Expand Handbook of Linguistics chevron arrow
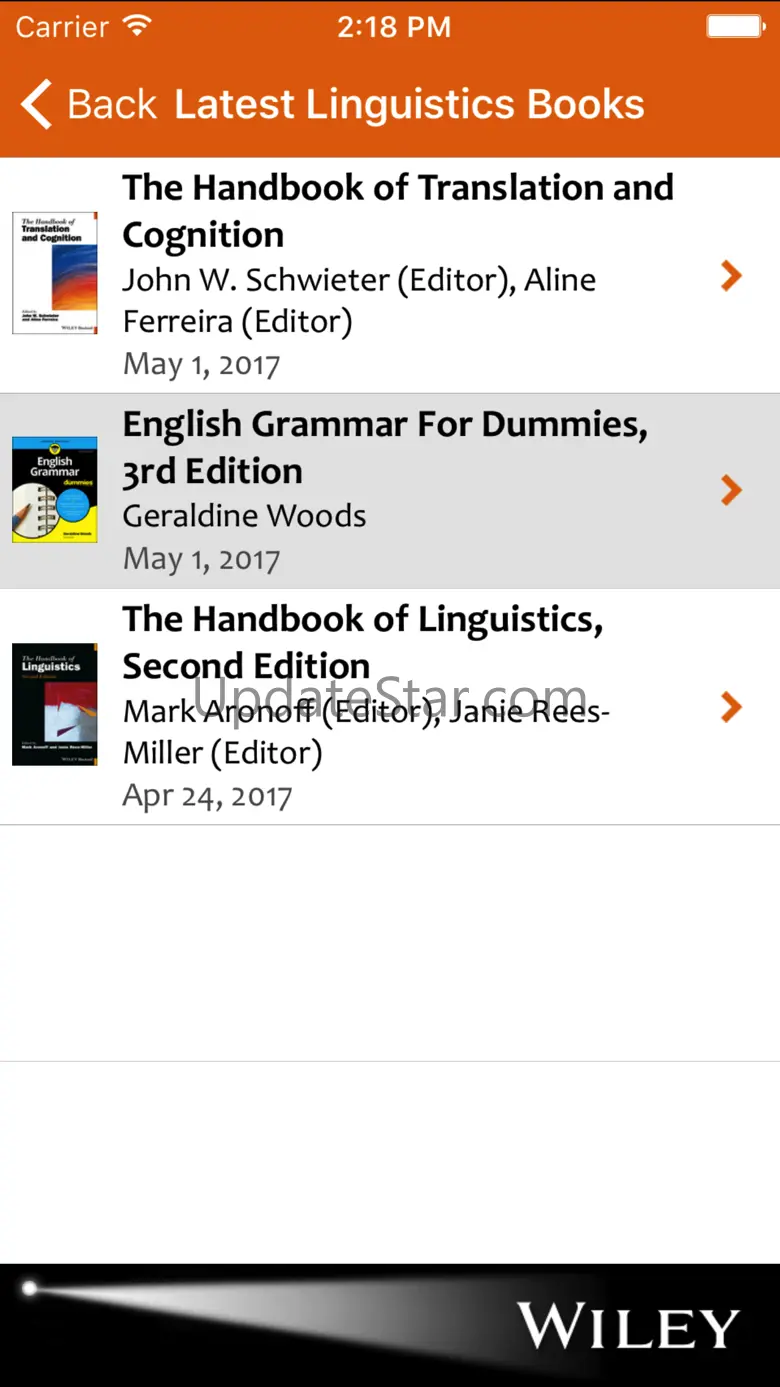This screenshot has height=1387, width=780. (x=732, y=707)
